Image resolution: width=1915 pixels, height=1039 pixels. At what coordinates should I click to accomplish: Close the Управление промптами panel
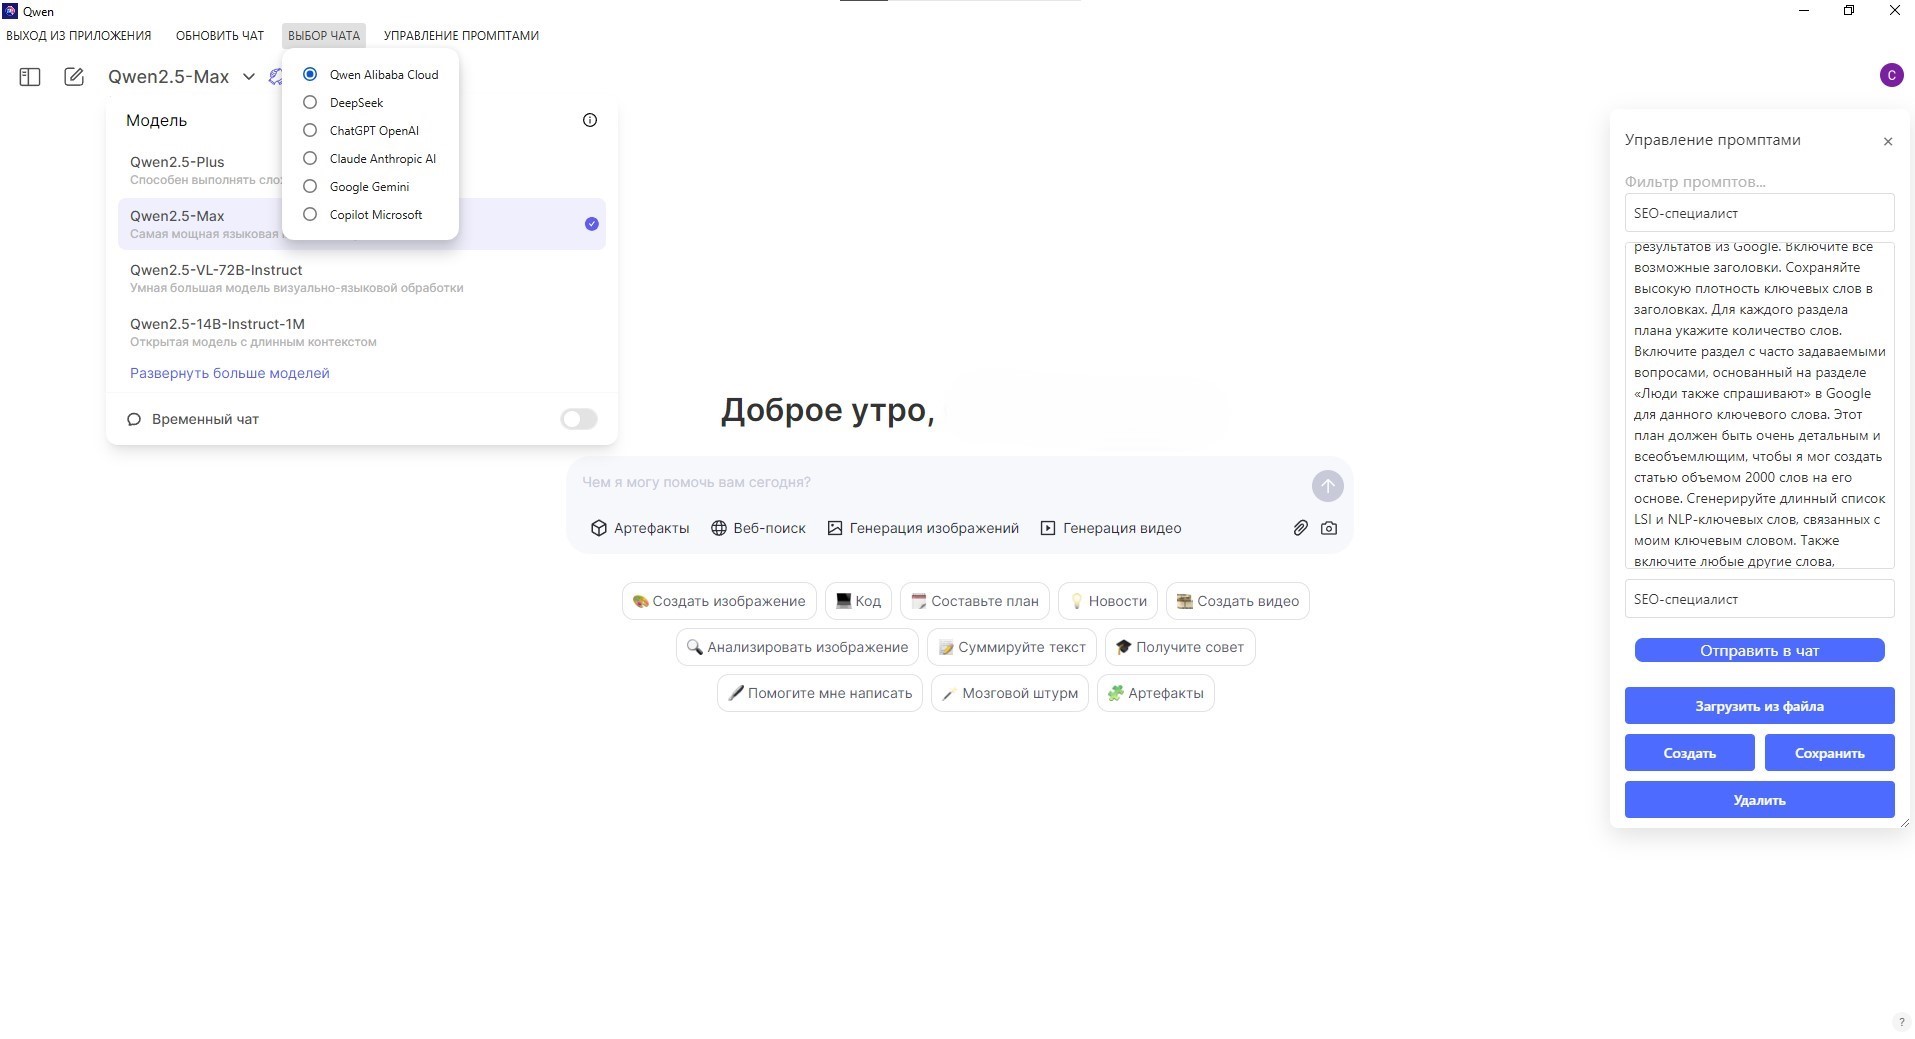1888,141
